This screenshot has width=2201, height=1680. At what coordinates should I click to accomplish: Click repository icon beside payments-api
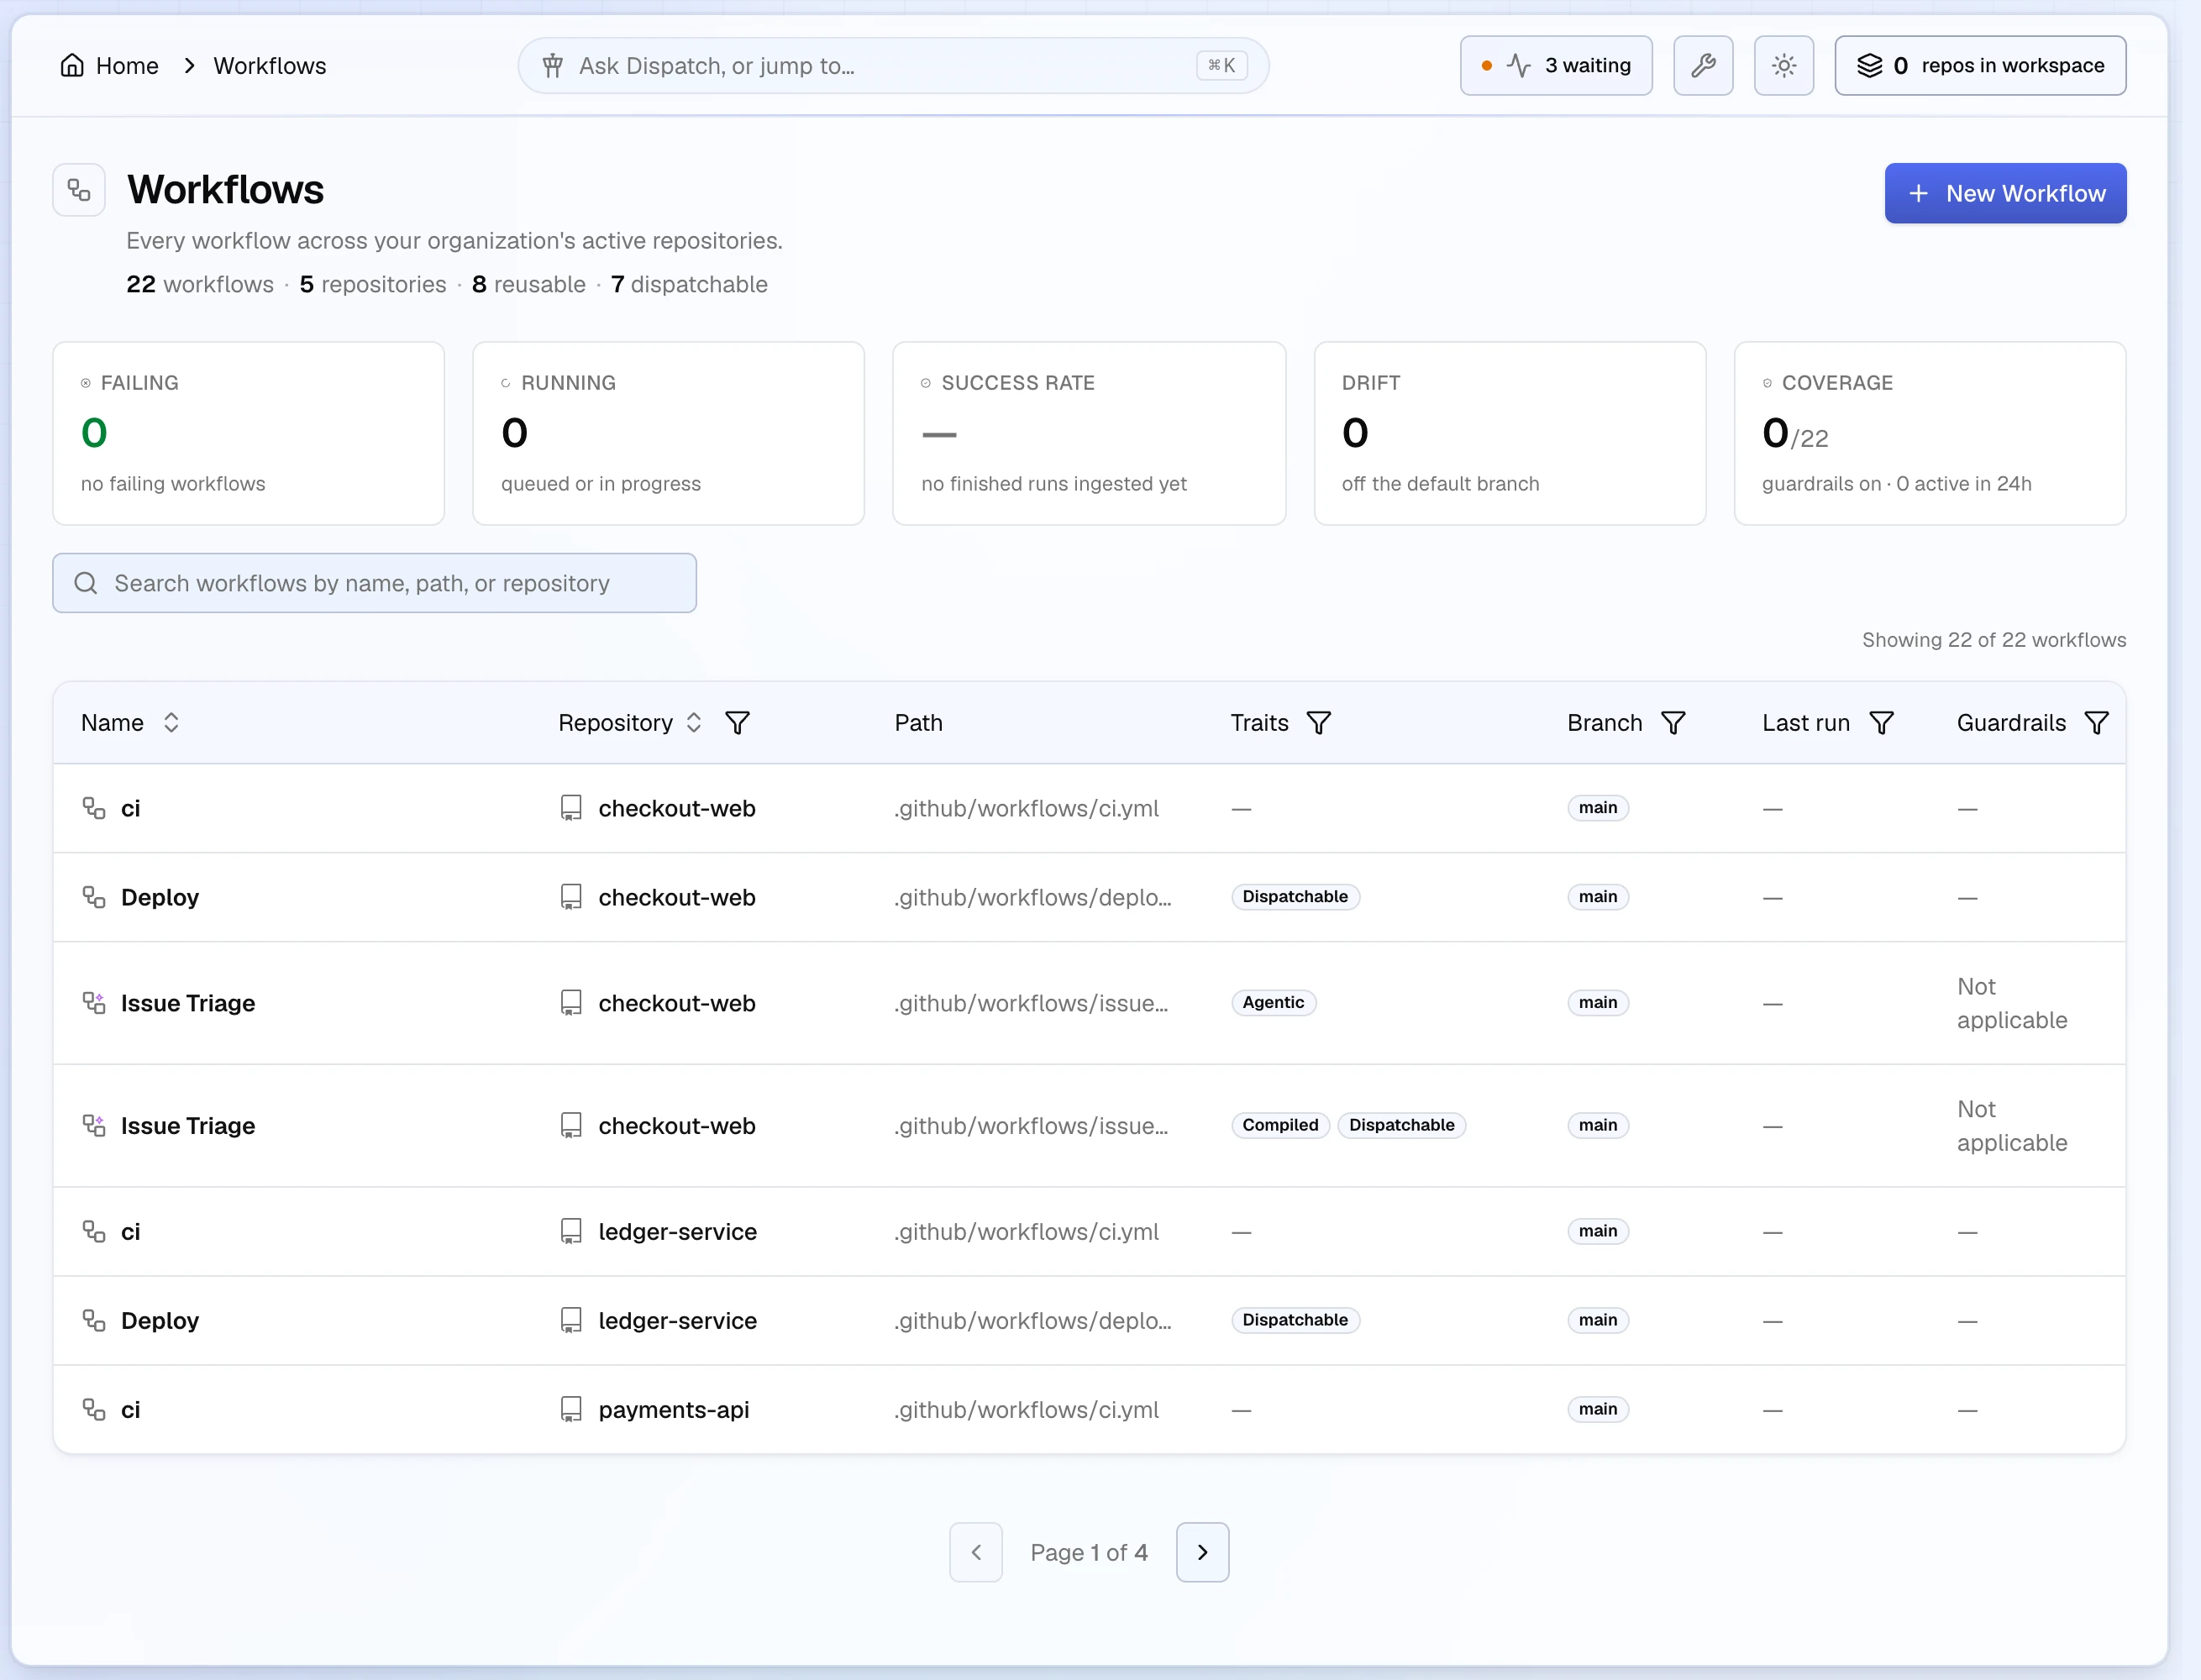[x=571, y=1410]
